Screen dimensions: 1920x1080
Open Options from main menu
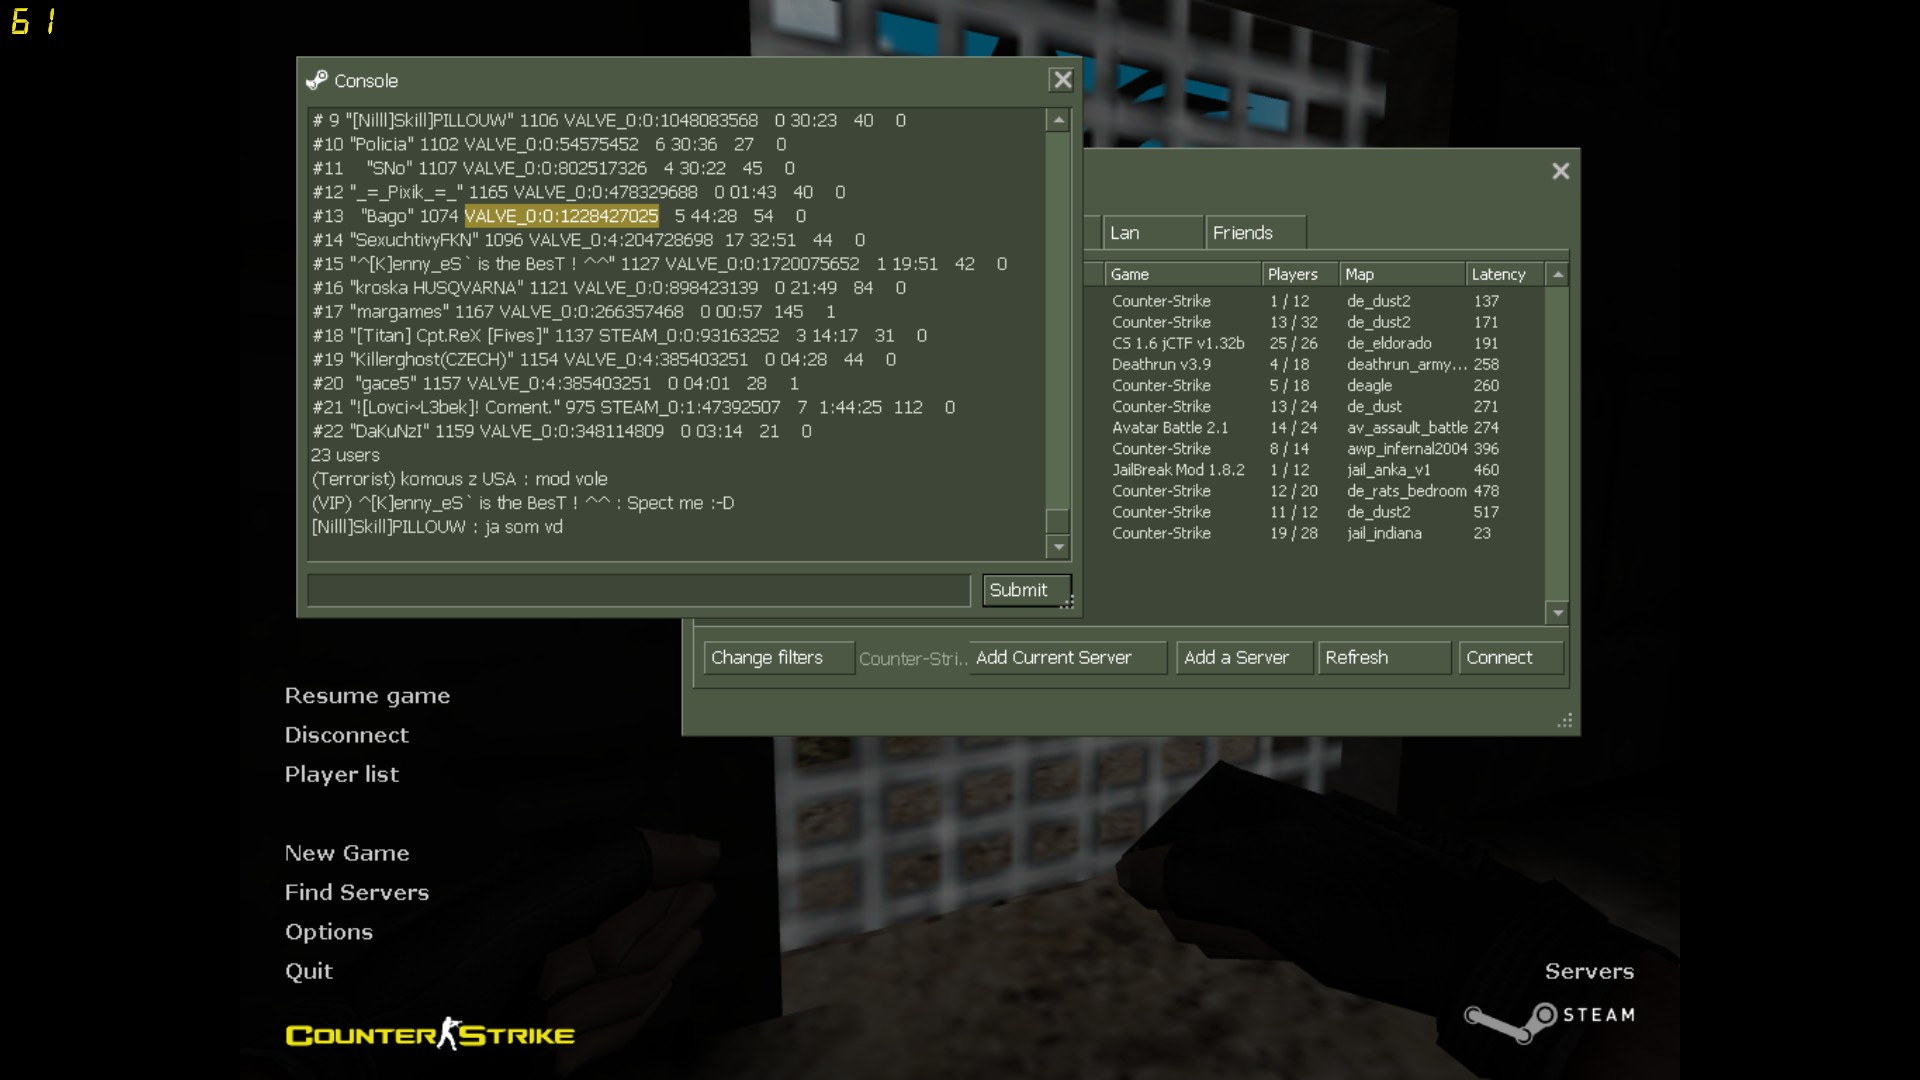(328, 931)
